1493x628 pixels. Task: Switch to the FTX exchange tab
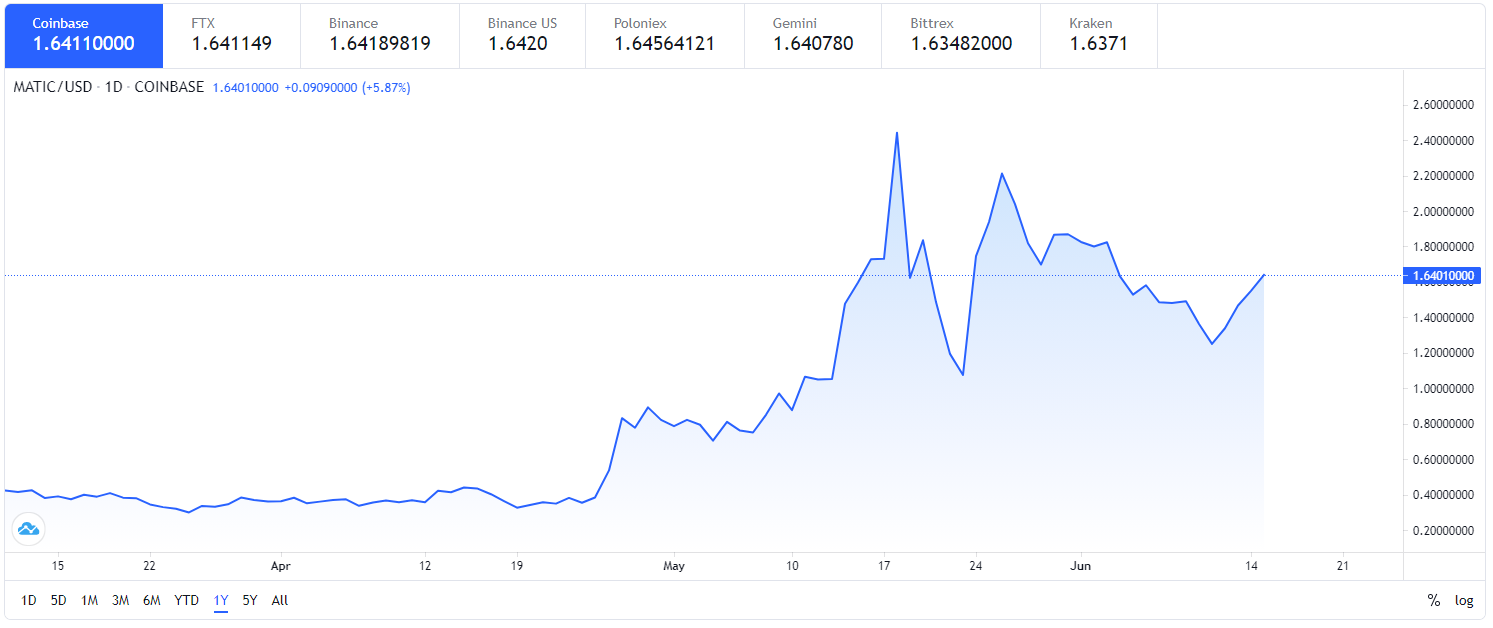click(233, 35)
